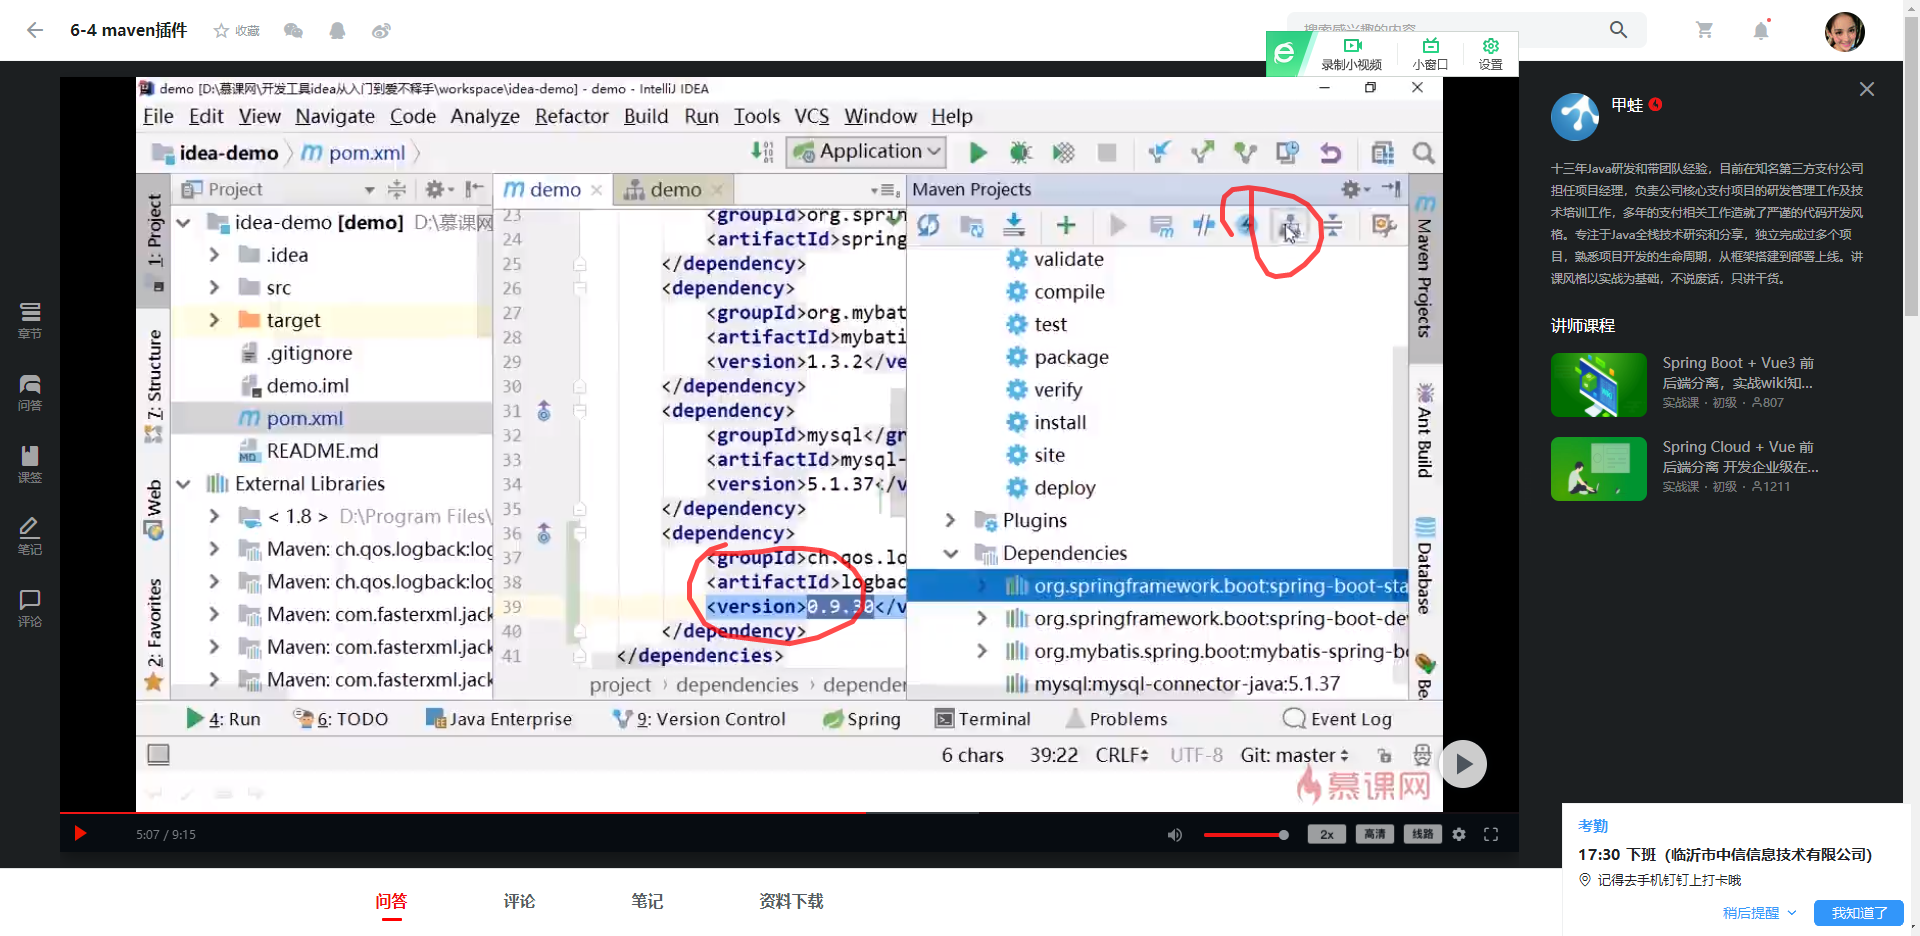Click Show Dependencies icon in Maven toolbar
Viewport: 1920px width, 936px height.
(x=1290, y=226)
